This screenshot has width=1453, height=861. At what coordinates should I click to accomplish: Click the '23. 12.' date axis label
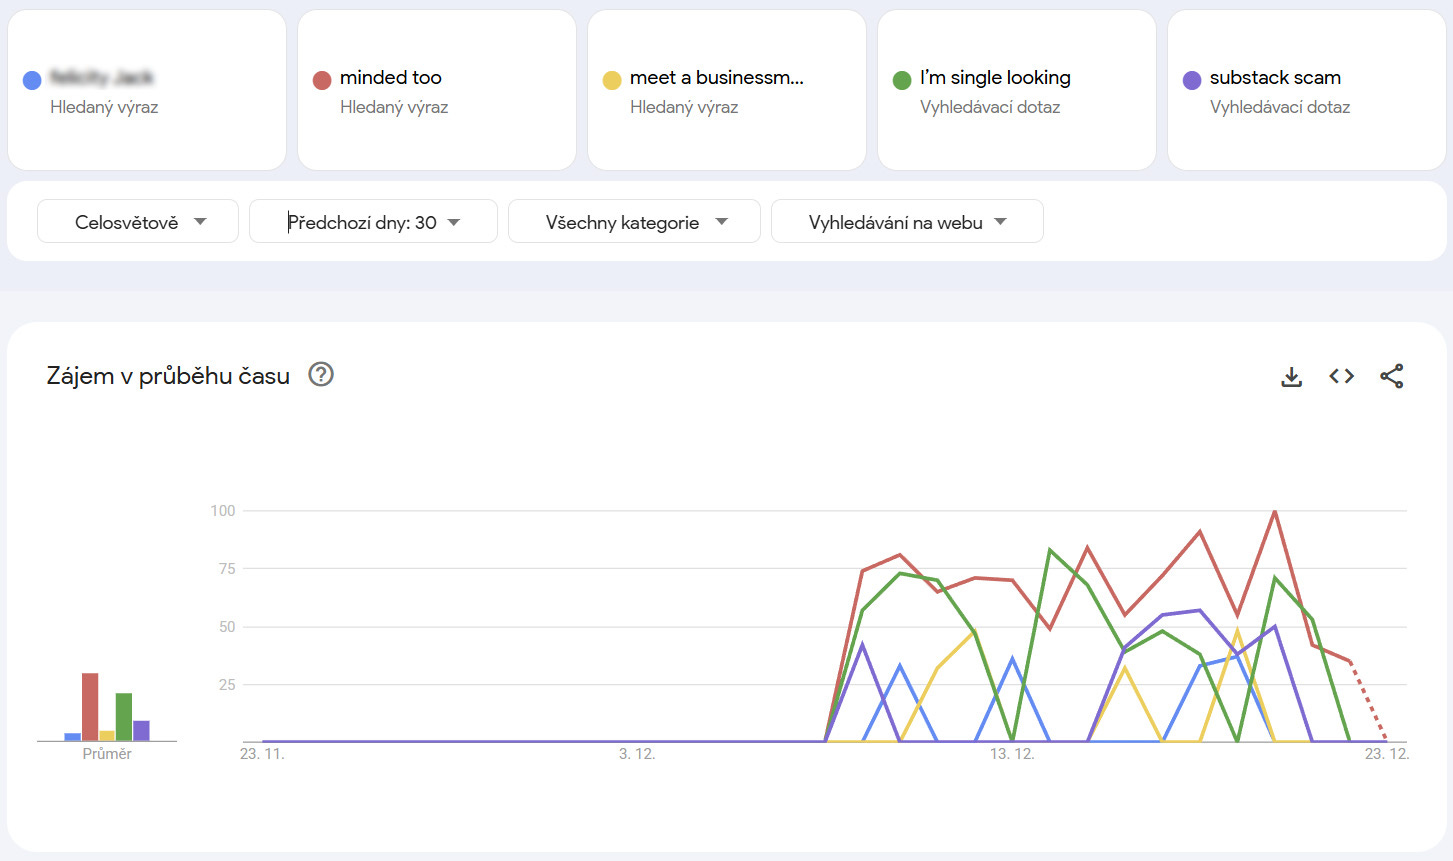point(1385,754)
